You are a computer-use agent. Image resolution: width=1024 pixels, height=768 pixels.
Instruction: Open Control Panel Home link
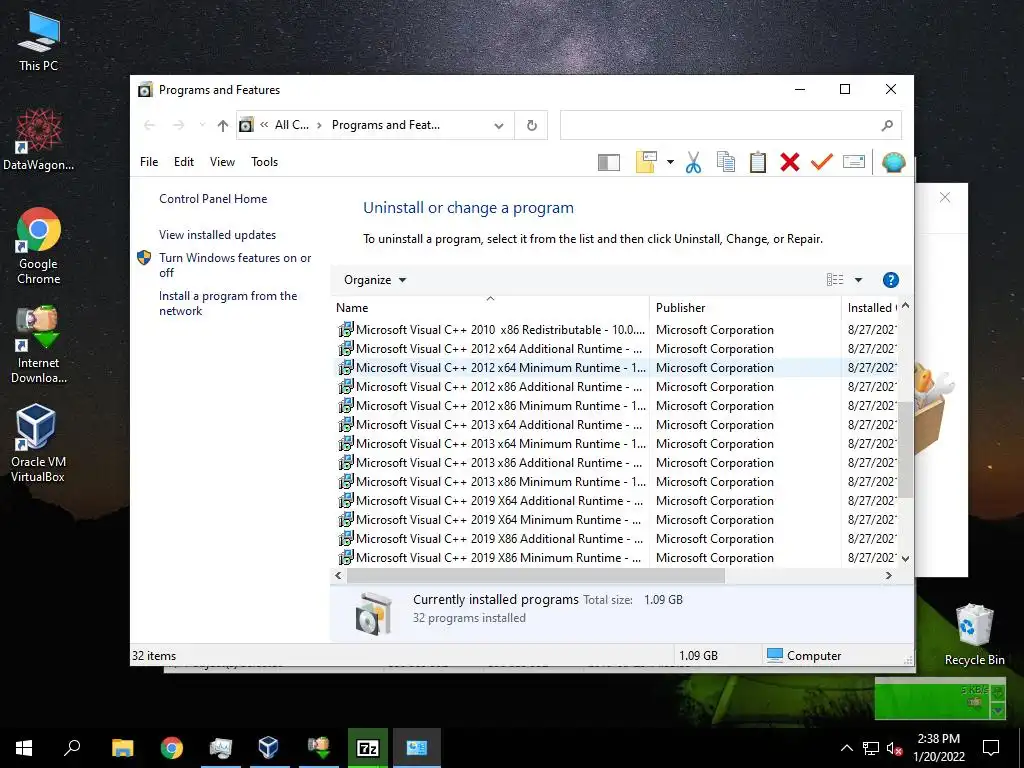tap(213, 199)
